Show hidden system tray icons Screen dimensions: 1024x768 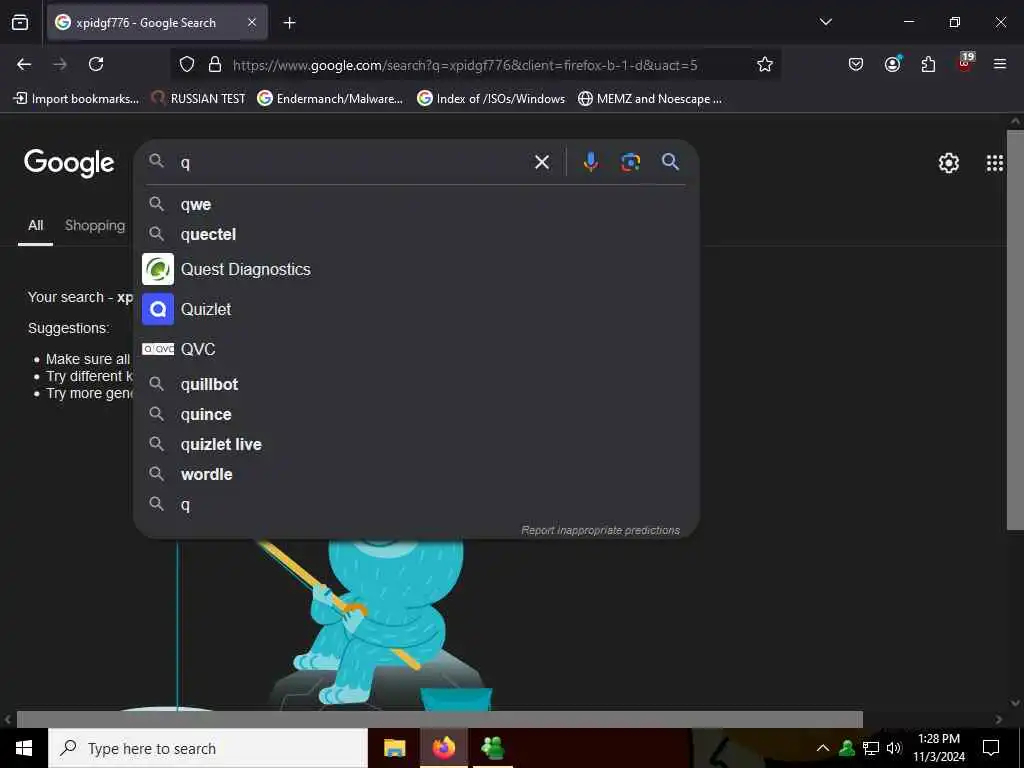(823, 748)
